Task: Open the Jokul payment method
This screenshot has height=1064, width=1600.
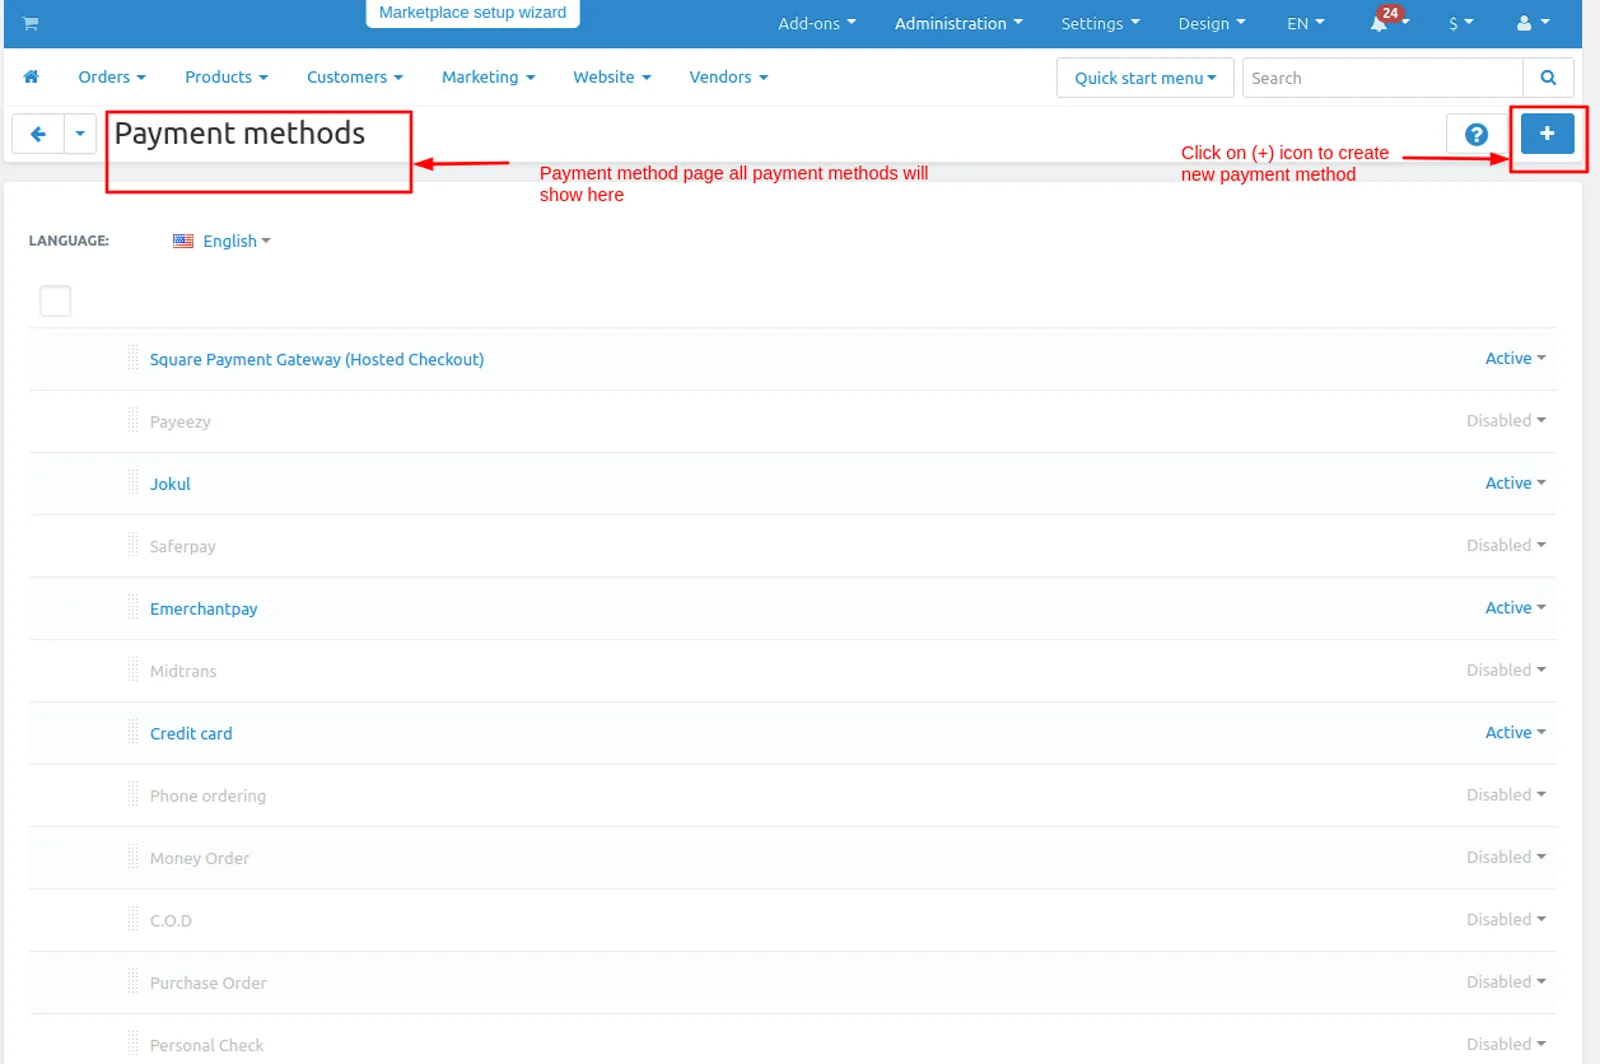Action: (x=170, y=484)
